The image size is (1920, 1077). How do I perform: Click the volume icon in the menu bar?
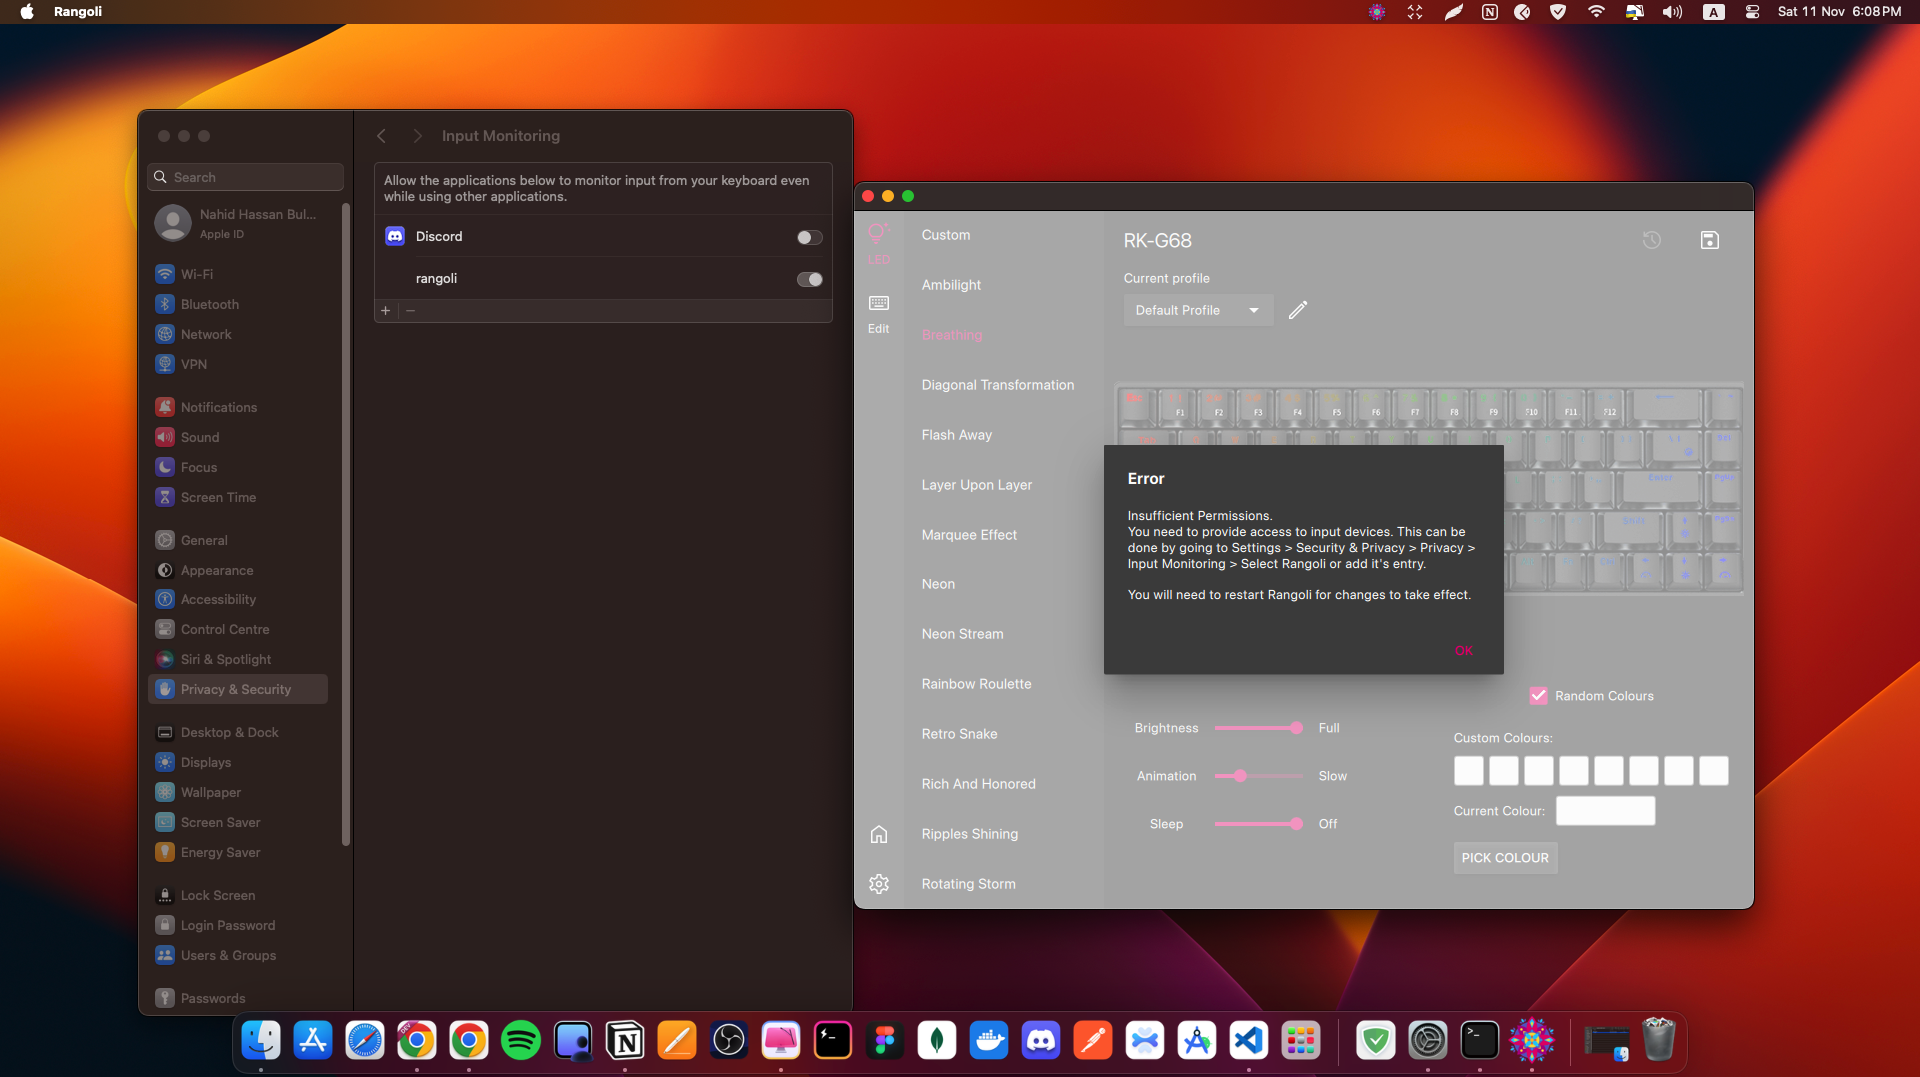coord(1672,12)
